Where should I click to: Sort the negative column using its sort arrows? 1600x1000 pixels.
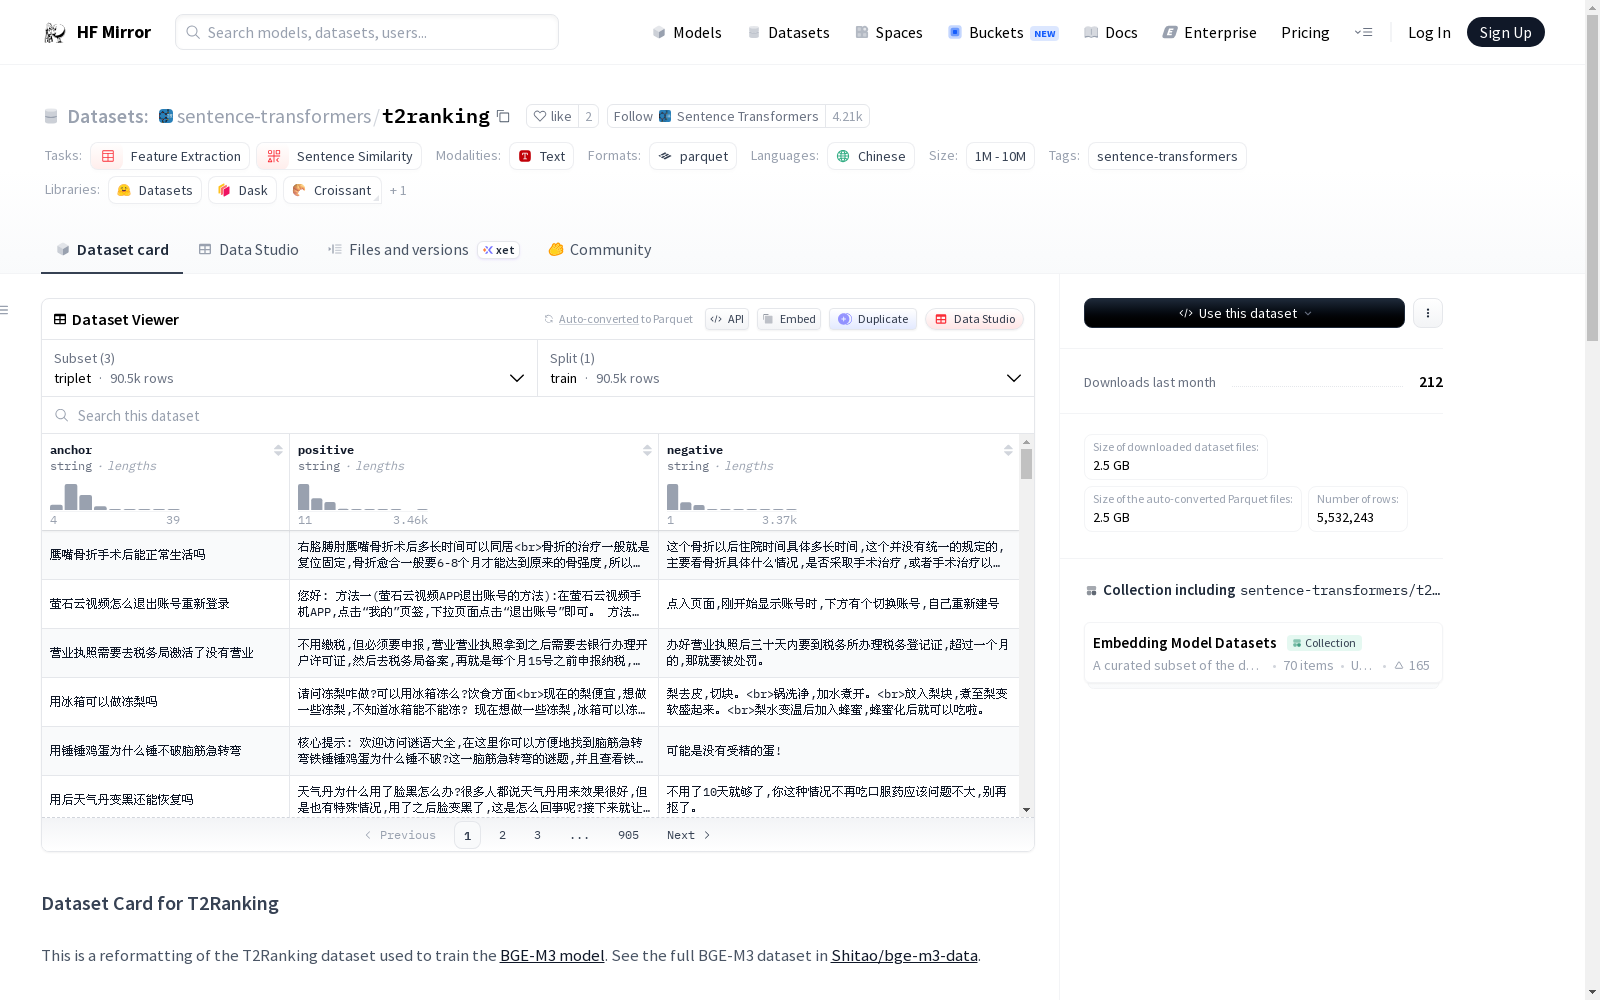click(x=1008, y=450)
